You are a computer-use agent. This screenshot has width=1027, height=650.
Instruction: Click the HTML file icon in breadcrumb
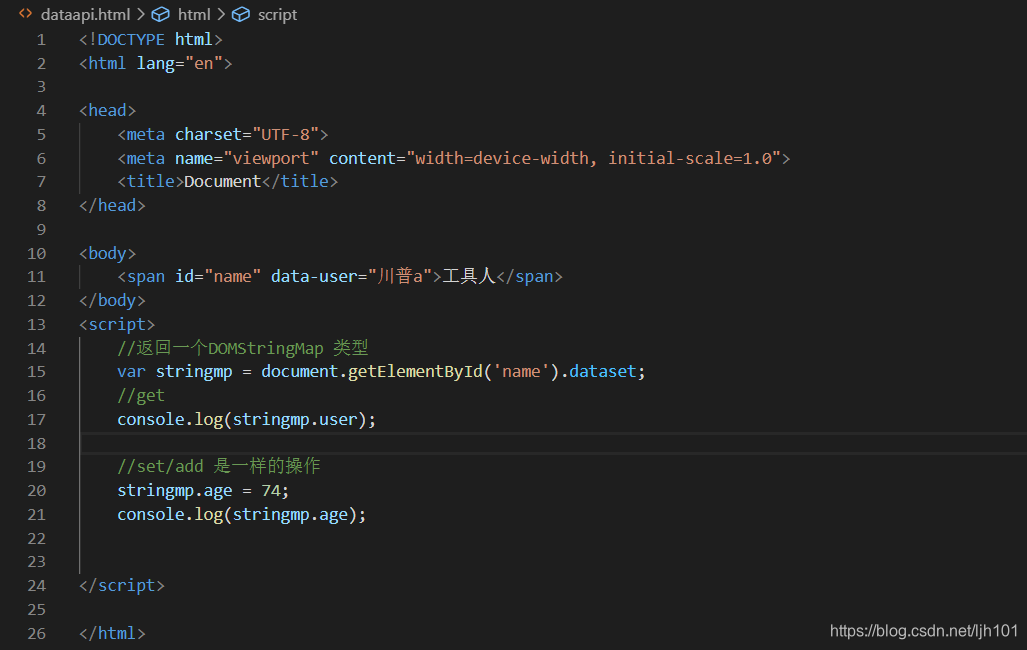[26, 14]
